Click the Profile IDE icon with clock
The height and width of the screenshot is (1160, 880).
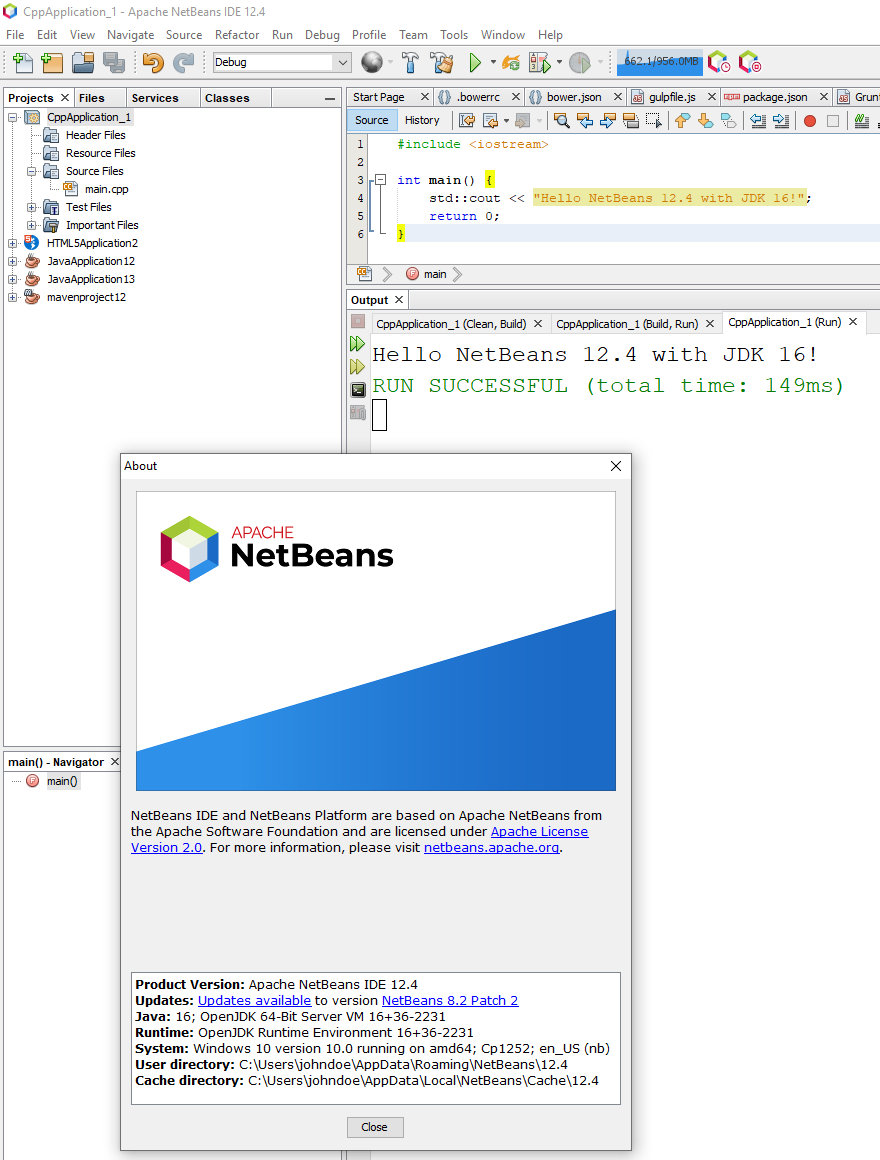click(719, 62)
